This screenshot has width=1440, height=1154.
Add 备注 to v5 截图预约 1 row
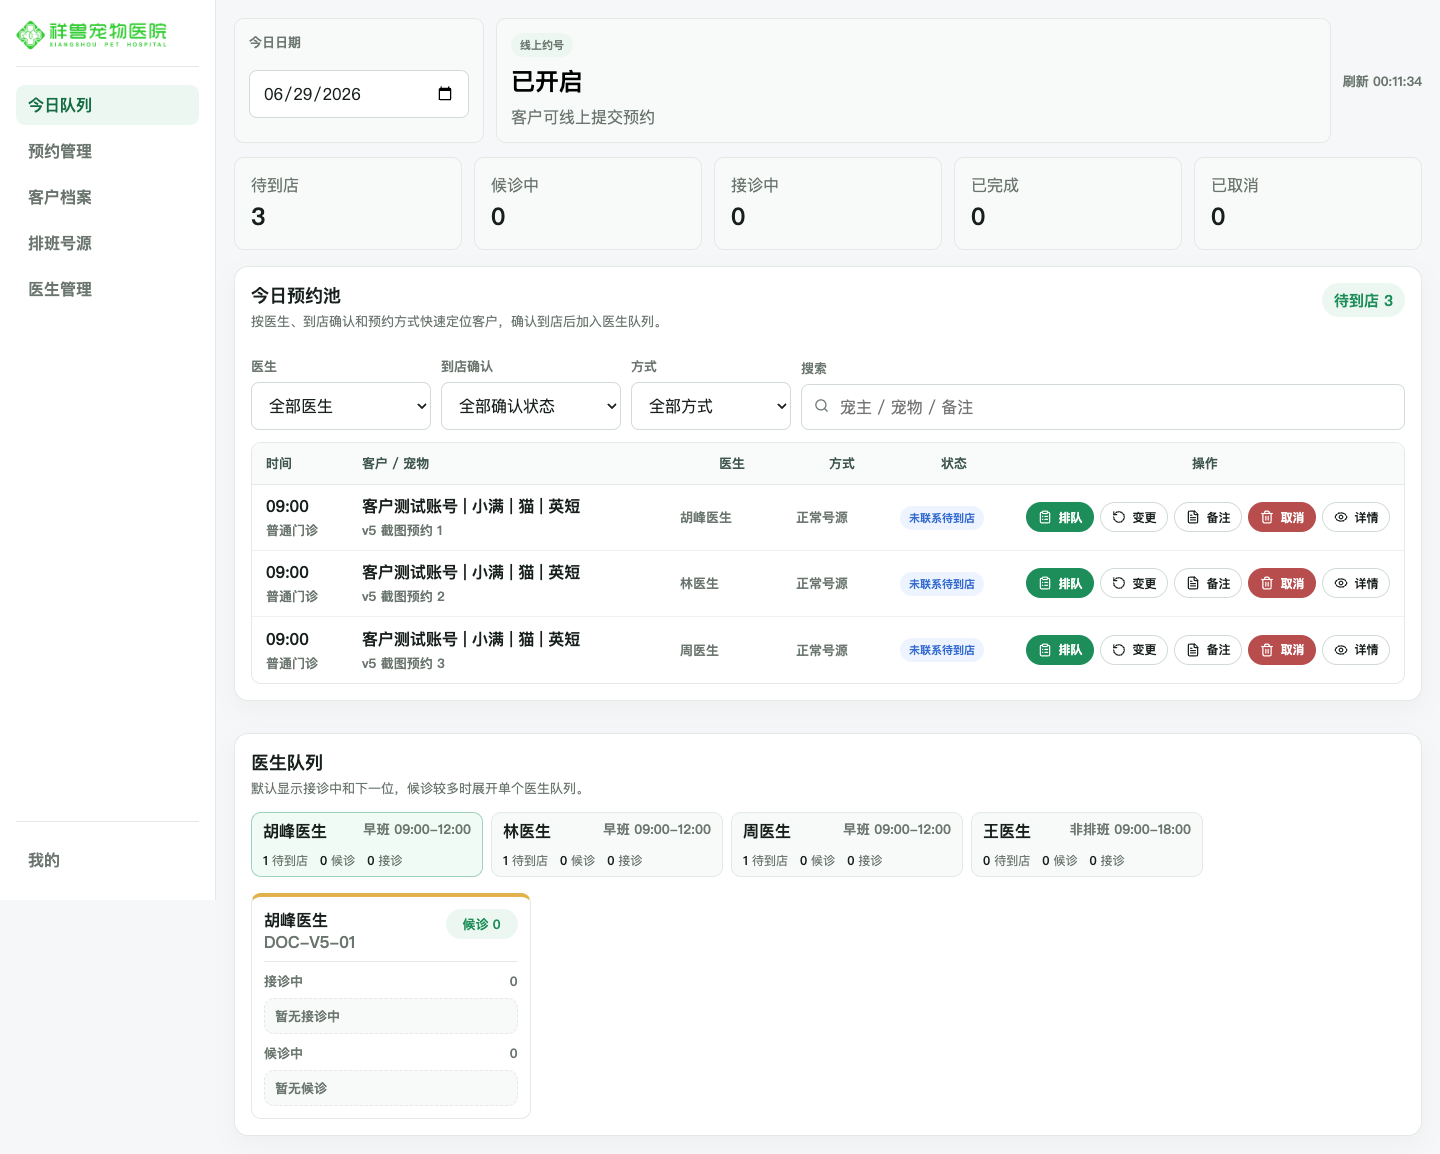[x=1208, y=517]
